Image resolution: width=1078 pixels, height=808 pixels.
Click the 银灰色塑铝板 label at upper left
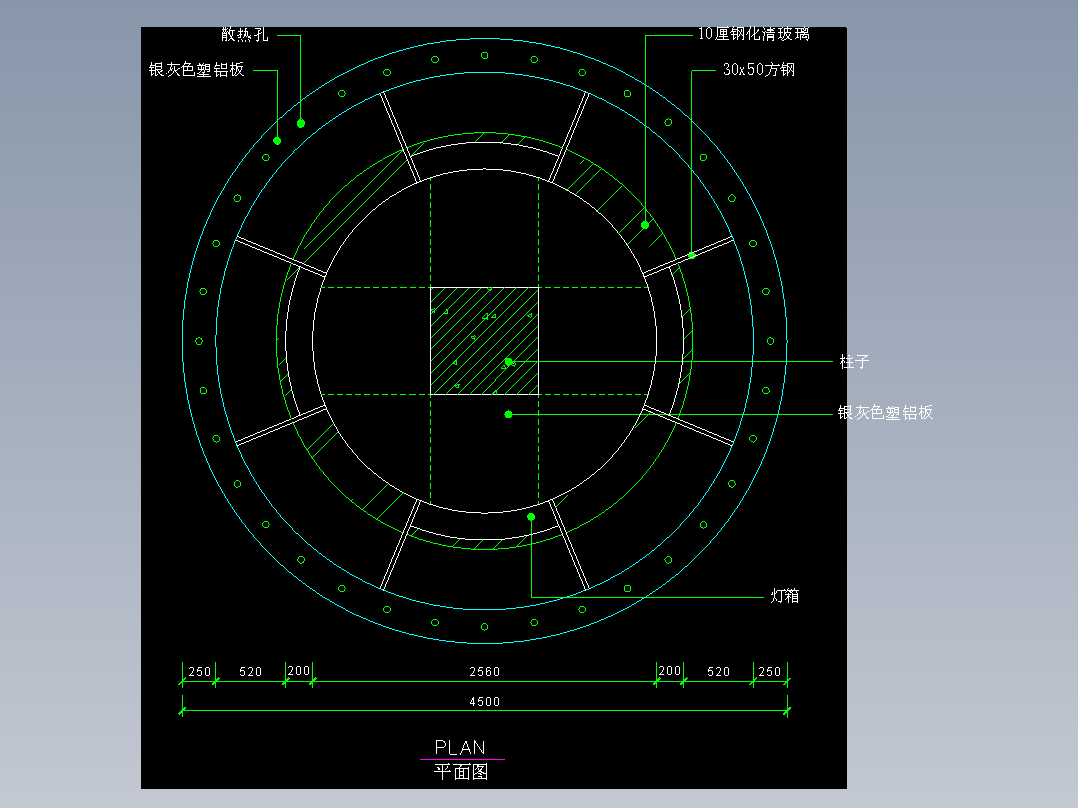[197, 69]
